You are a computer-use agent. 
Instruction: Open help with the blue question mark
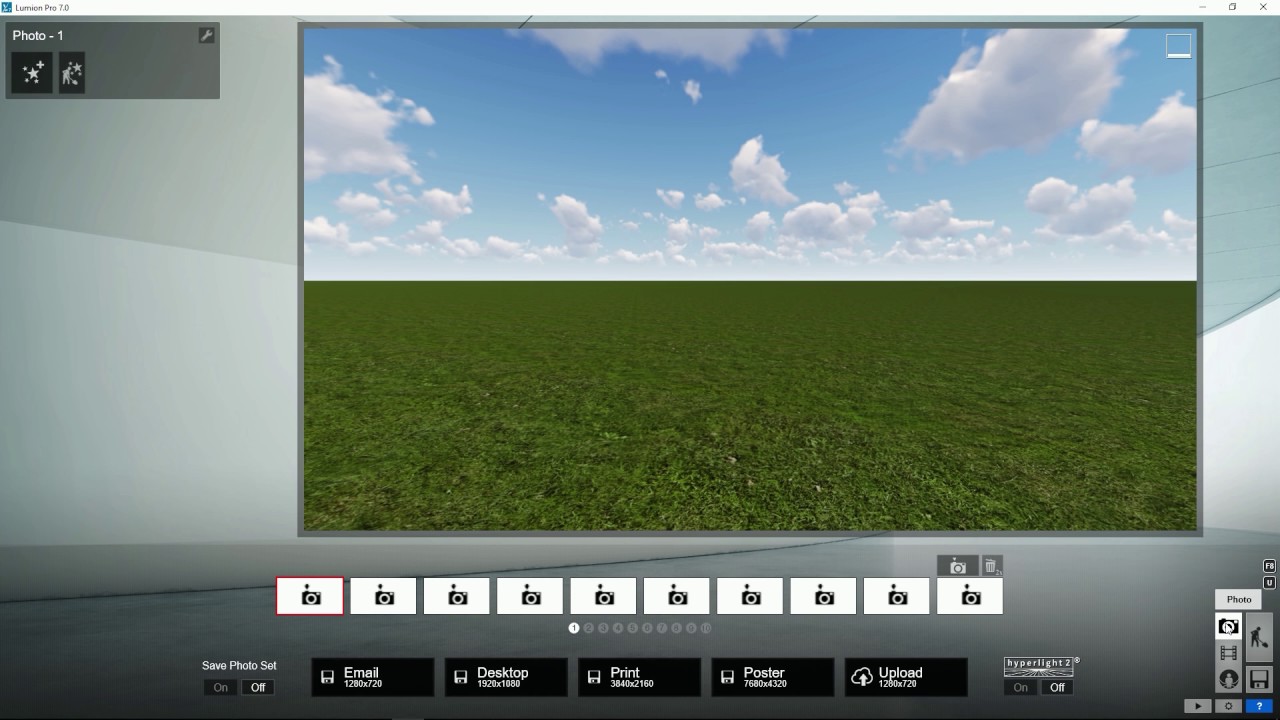click(x=1260, y=706)
